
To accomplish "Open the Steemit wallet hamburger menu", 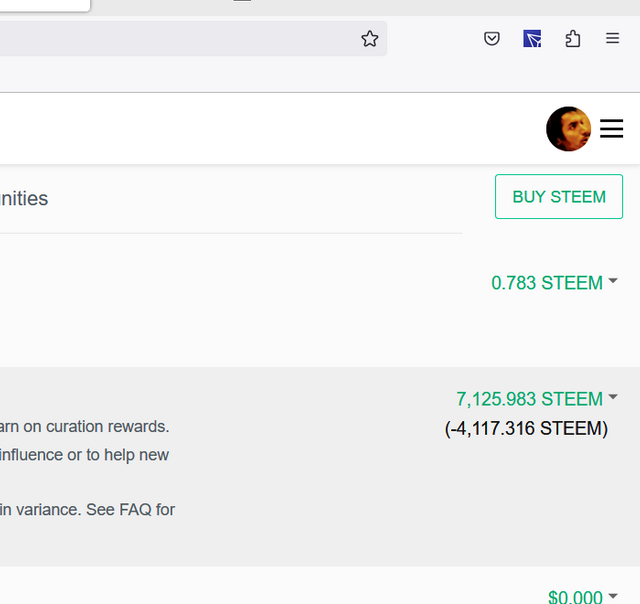I will pos(611,129).
